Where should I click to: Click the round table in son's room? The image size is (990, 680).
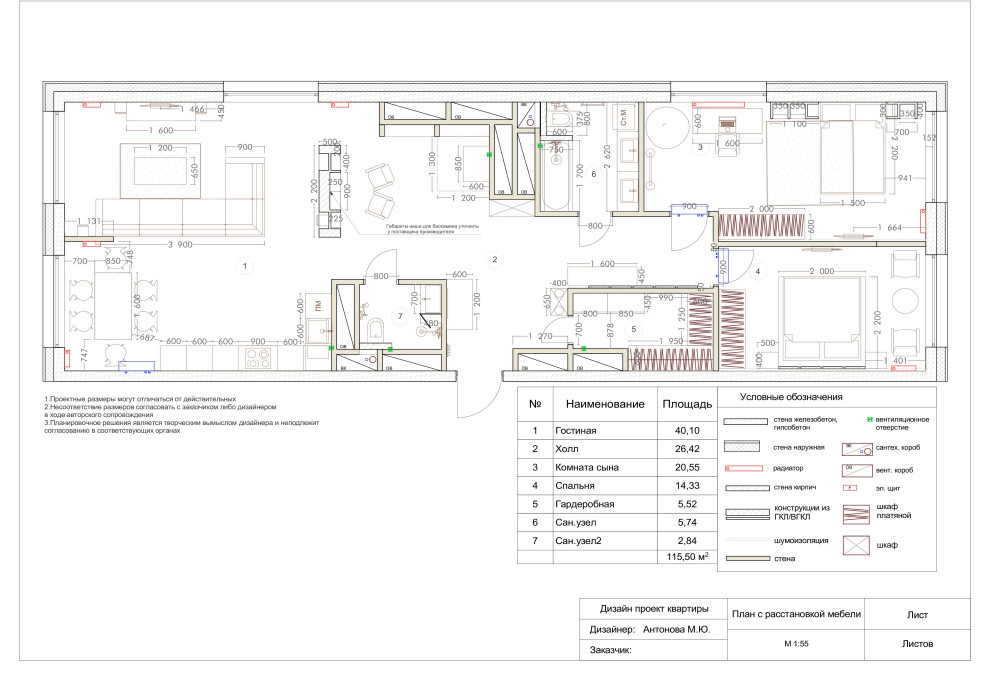[666, 128]
